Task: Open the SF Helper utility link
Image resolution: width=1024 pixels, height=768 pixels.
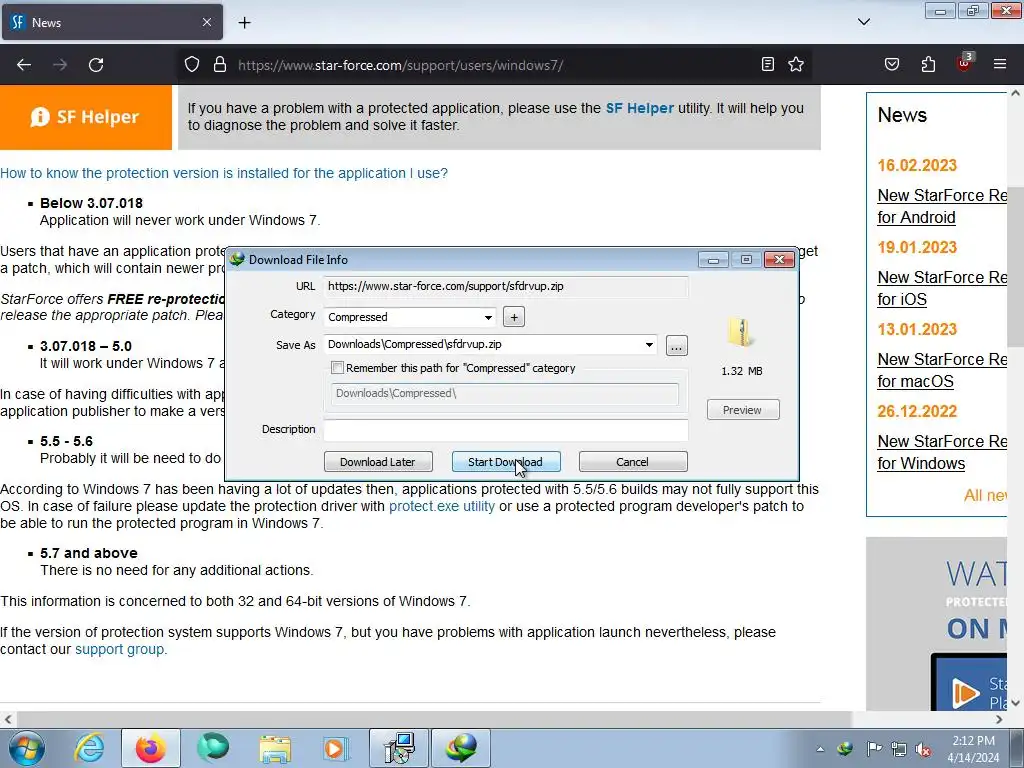Action: click(x=639, y=108)
